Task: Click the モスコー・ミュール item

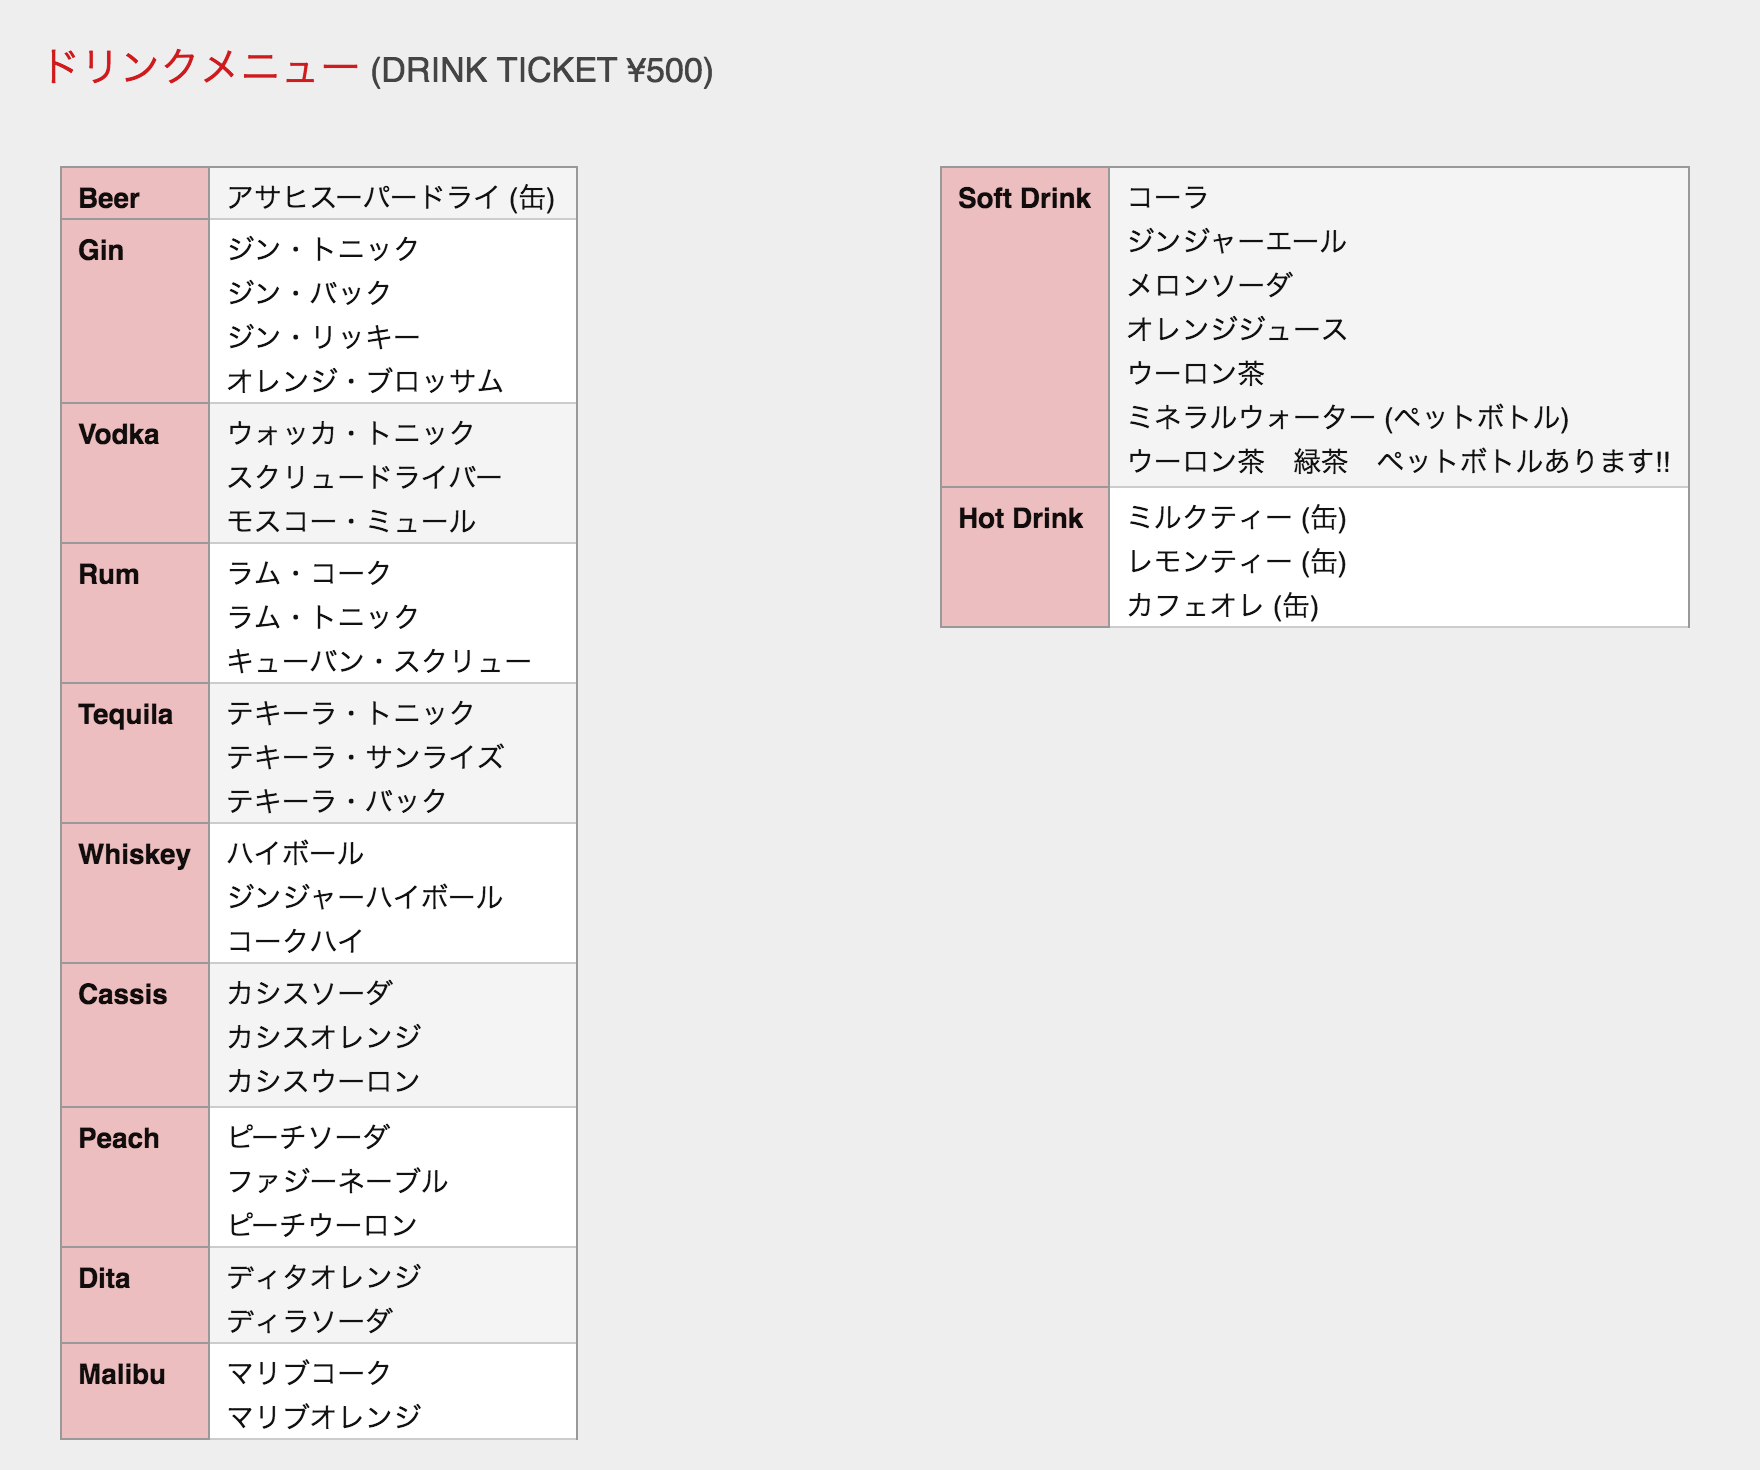Action: click(x=351, y=521)
